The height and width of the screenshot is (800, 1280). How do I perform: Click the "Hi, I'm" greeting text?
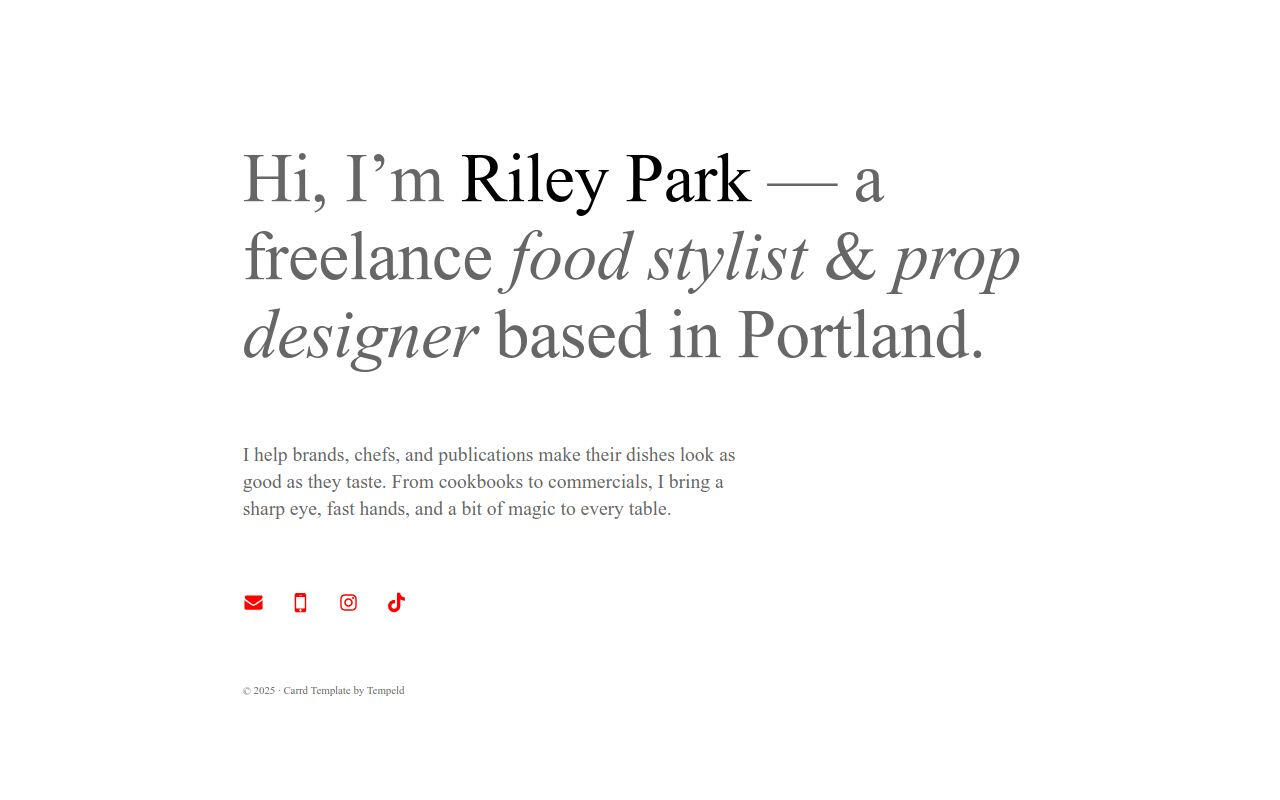(x=343, y=180)
